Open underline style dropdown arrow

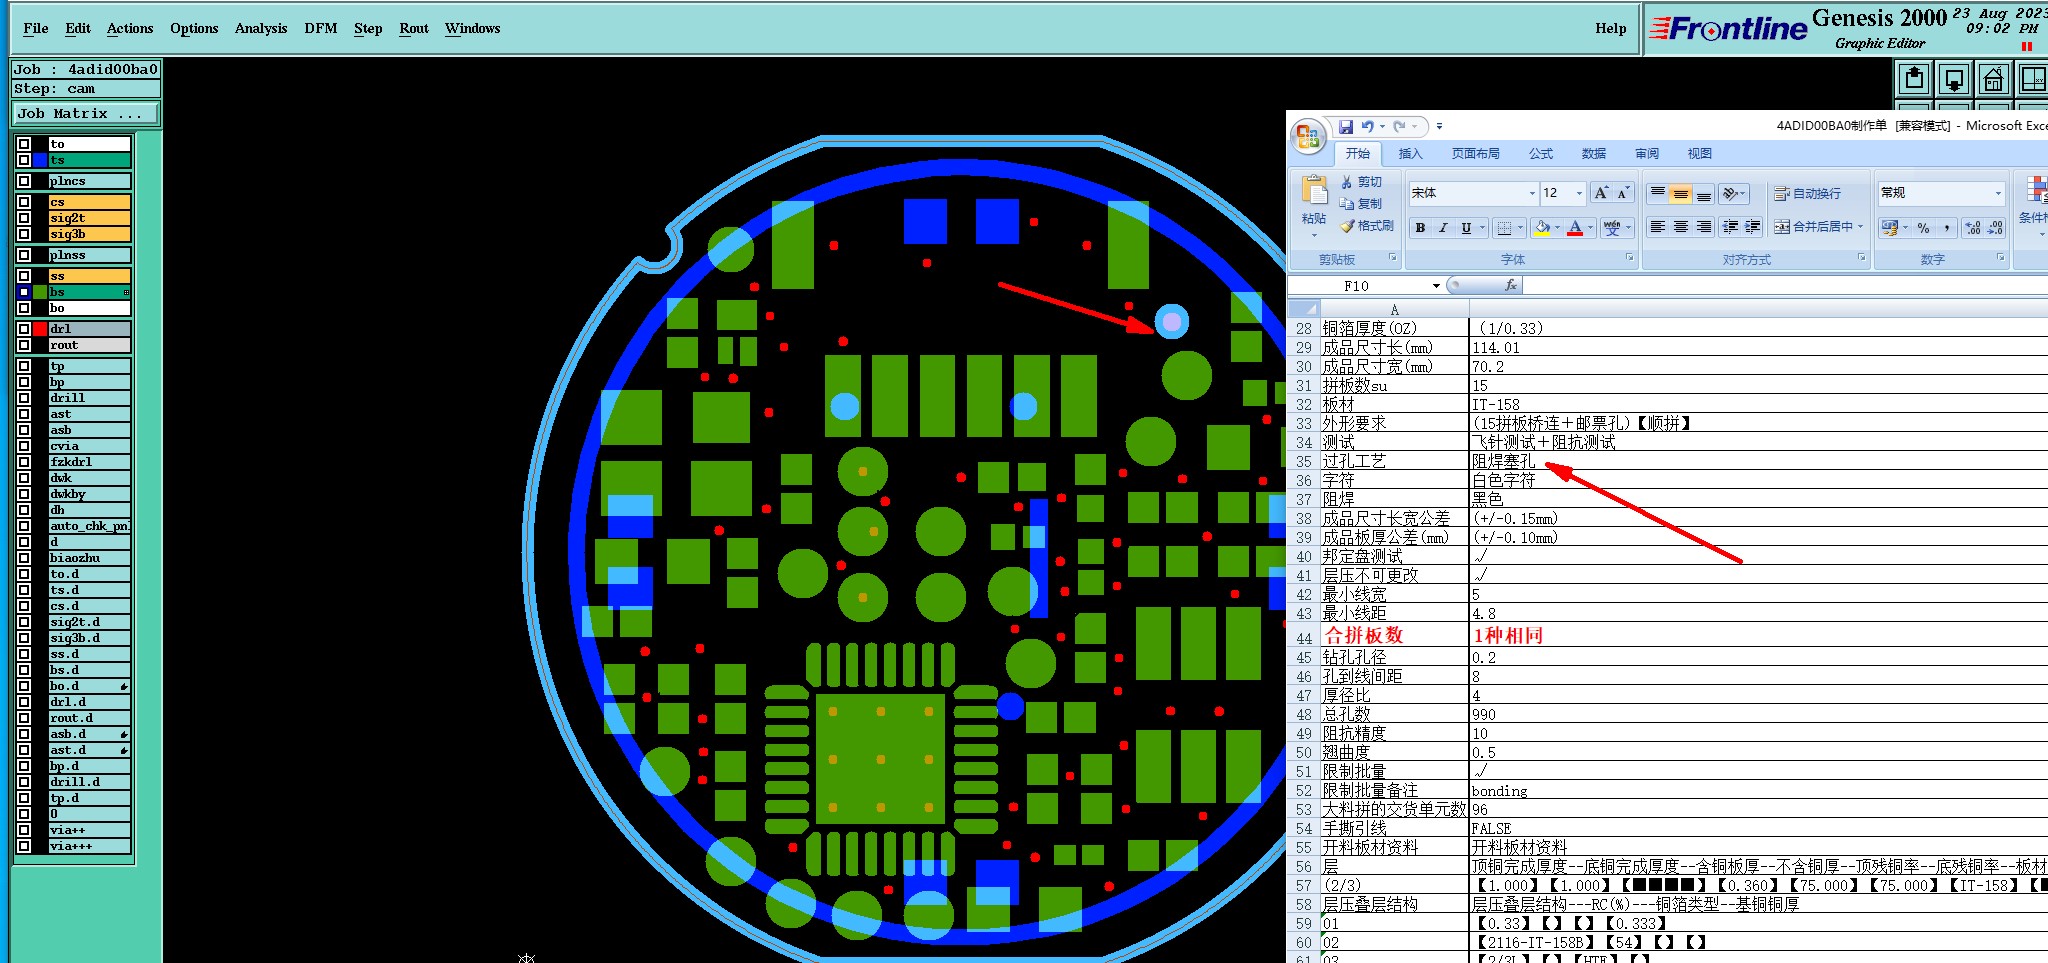point(1482,228)
